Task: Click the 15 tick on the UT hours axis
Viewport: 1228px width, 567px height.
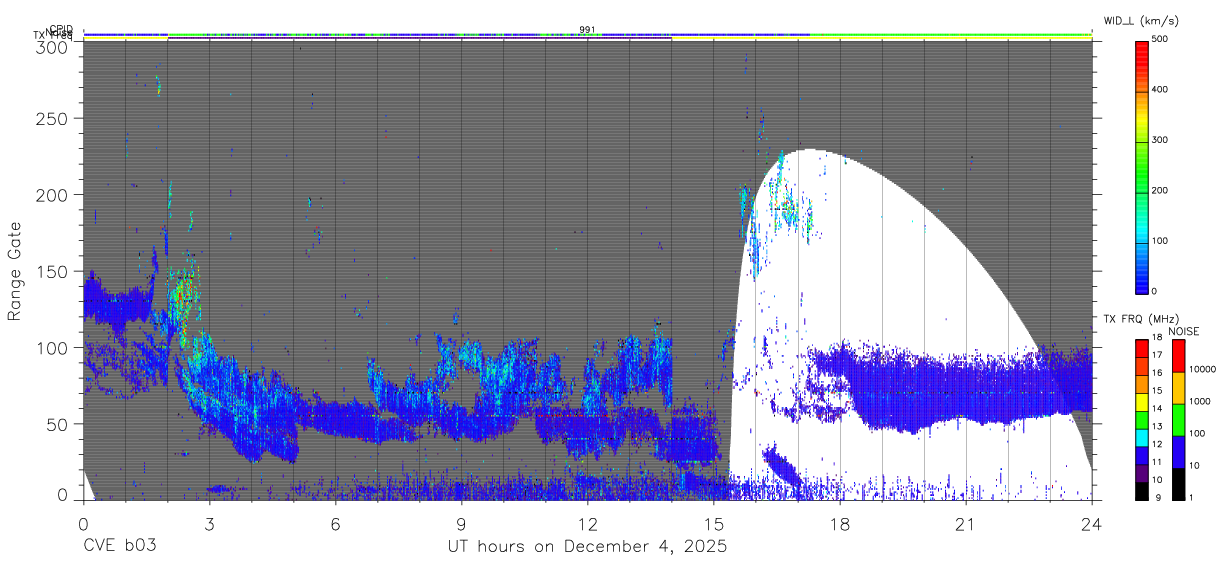Action: point(713,523)
